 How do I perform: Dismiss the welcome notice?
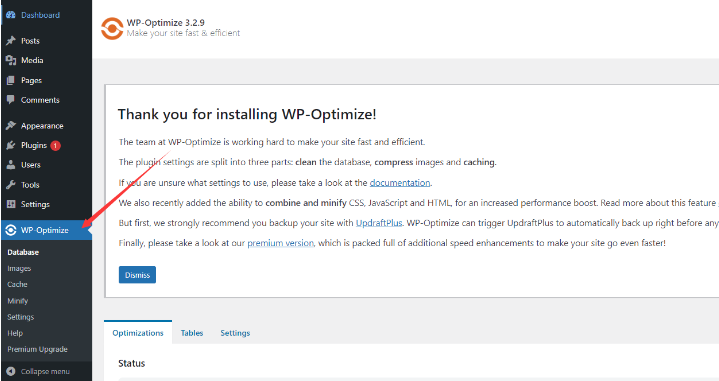[x=138, y=275]
